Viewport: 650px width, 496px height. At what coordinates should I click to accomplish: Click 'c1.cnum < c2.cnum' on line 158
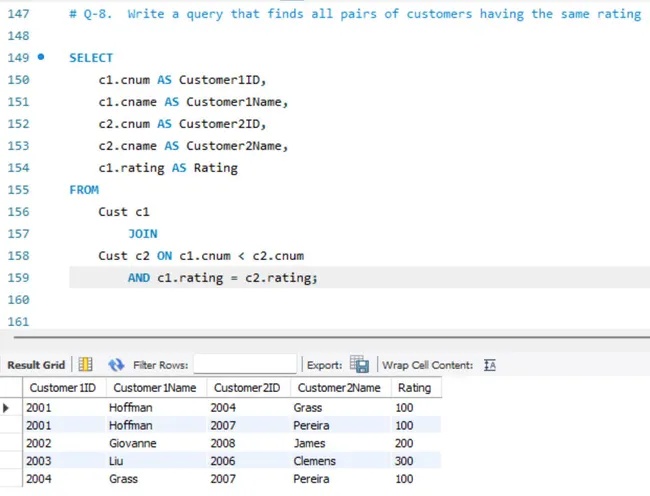click(x=241, y=256)
